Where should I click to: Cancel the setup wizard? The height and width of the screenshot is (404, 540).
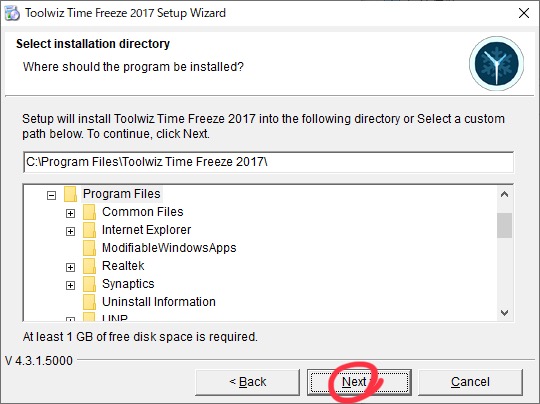(470, 382)
